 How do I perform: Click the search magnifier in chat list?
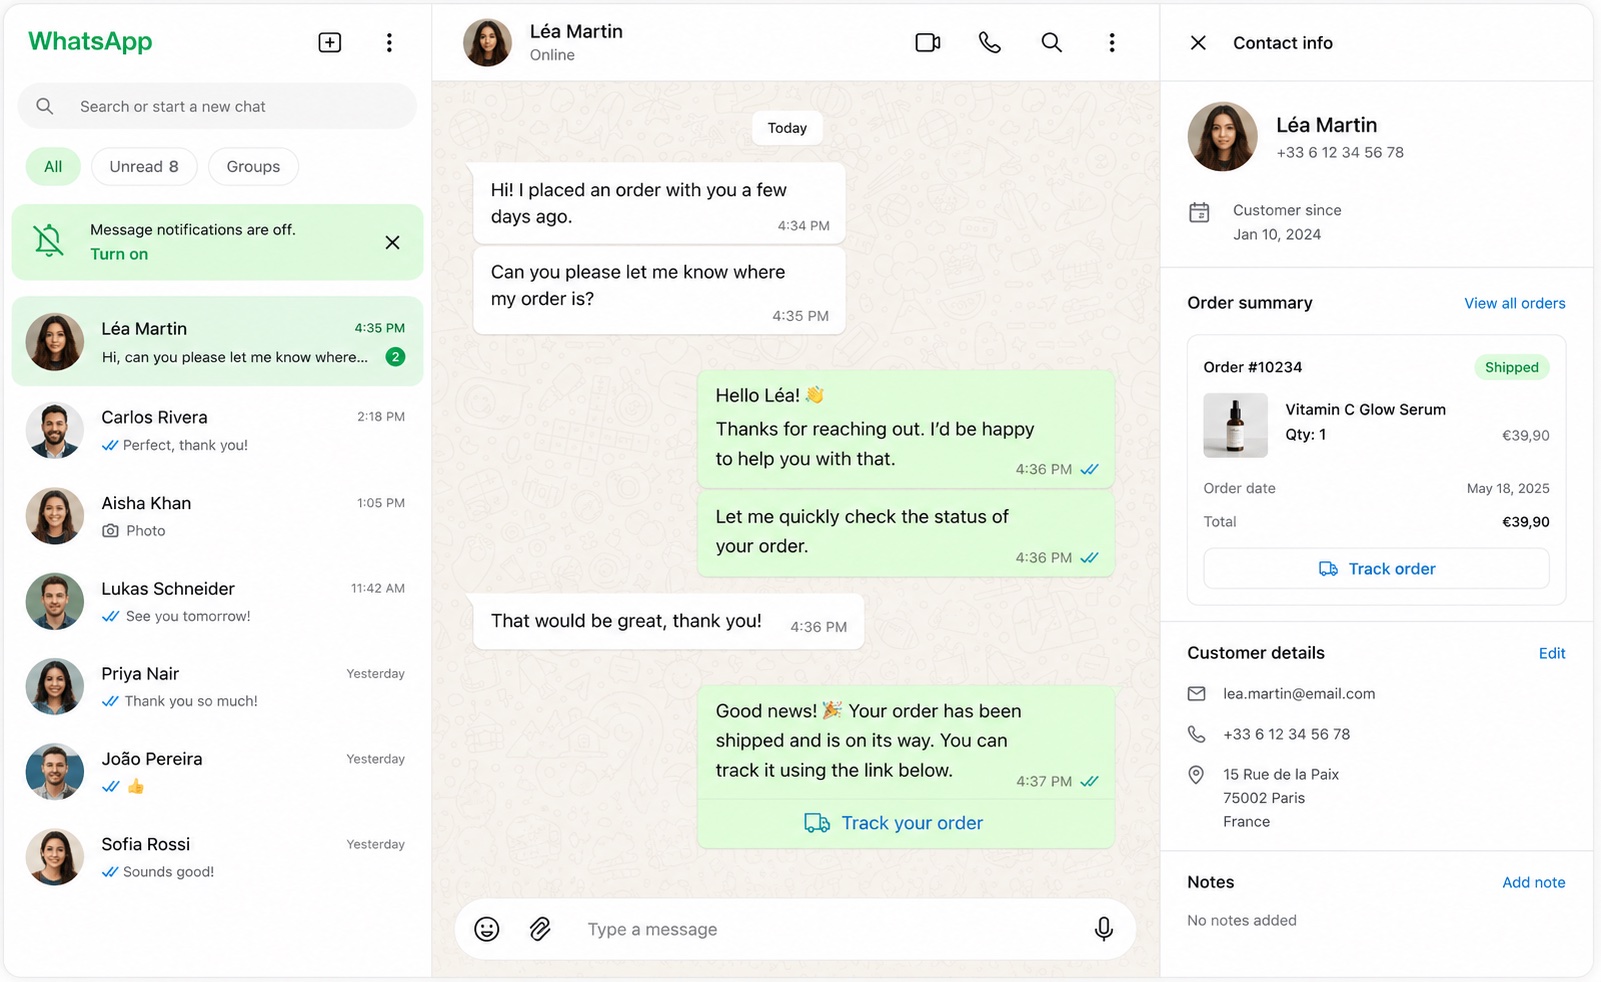45,106
